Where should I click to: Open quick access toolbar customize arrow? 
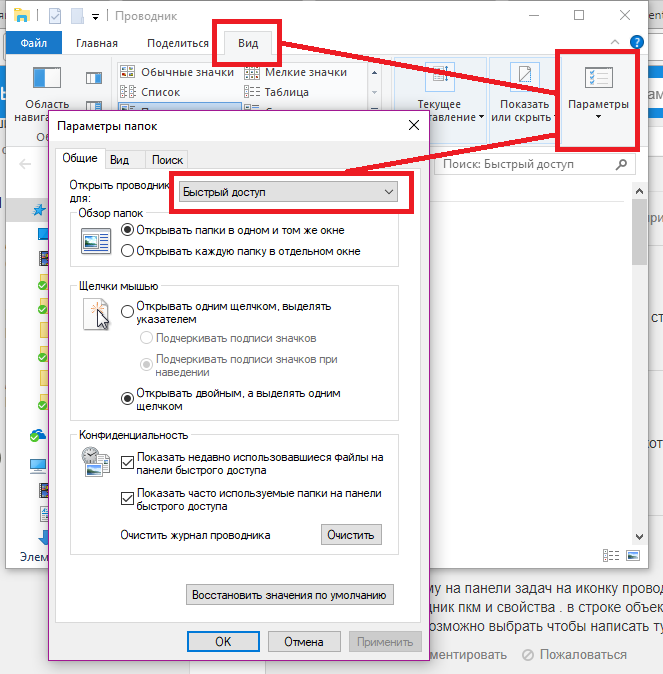click(95, 17)
